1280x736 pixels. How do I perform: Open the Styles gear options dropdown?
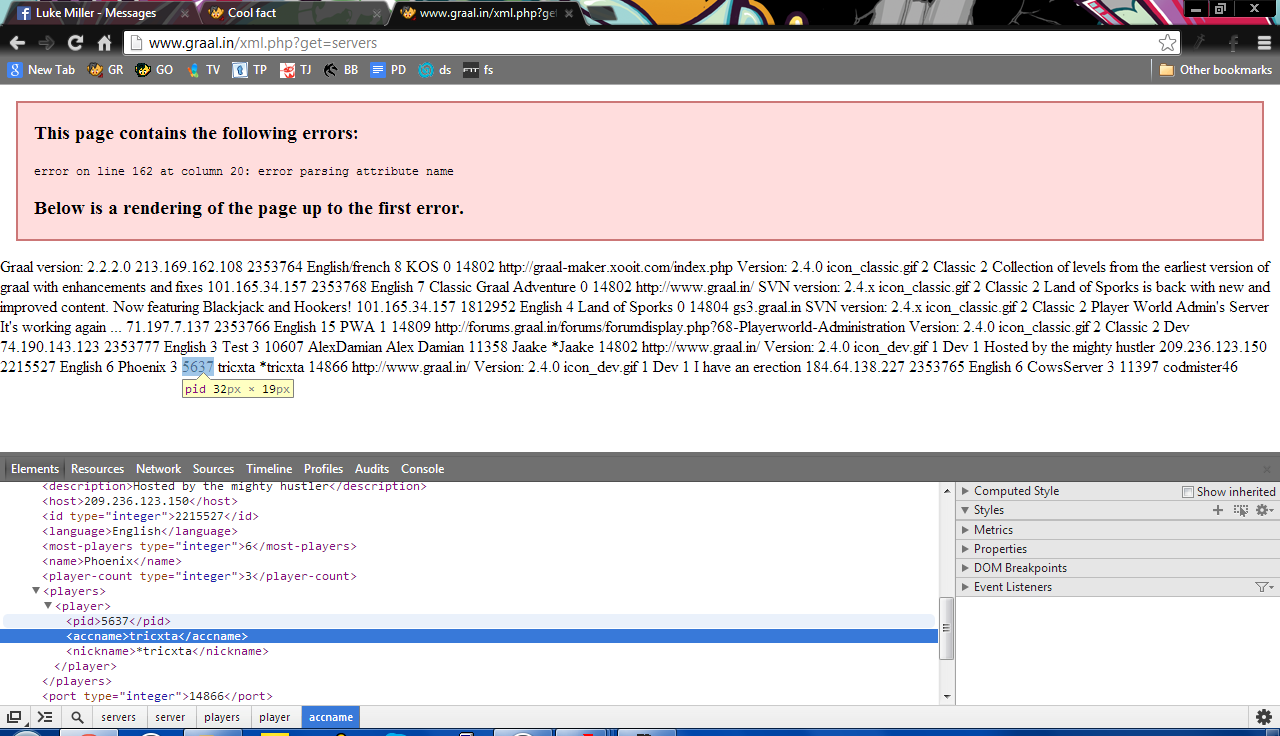coord(1265,510)
